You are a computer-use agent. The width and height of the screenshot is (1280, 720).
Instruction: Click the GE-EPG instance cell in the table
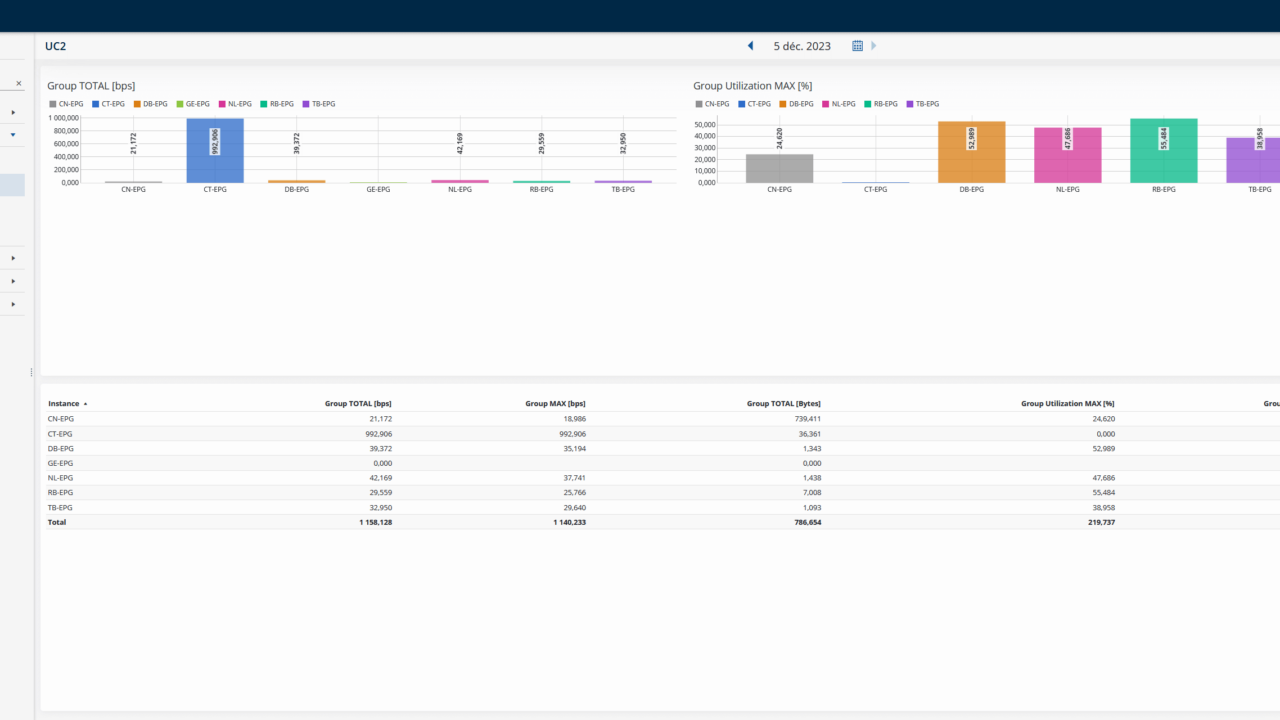(x=60, y=463)
